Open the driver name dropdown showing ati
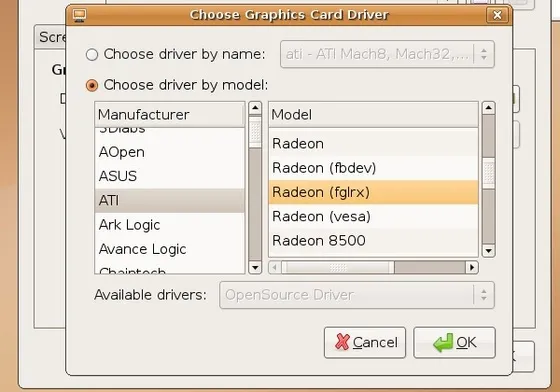The height and width of the screenshot is (392, 560). click(387, 54)
